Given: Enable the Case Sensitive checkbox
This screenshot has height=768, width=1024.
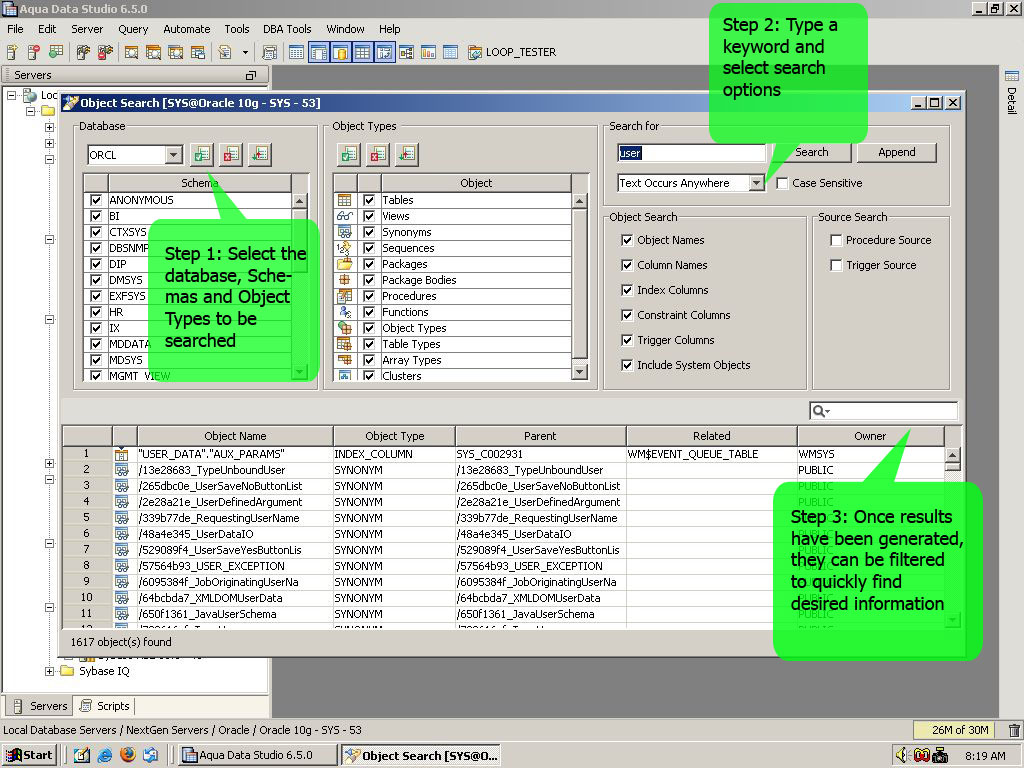Looking at the screenshot, I should click(x=782, y=184).
